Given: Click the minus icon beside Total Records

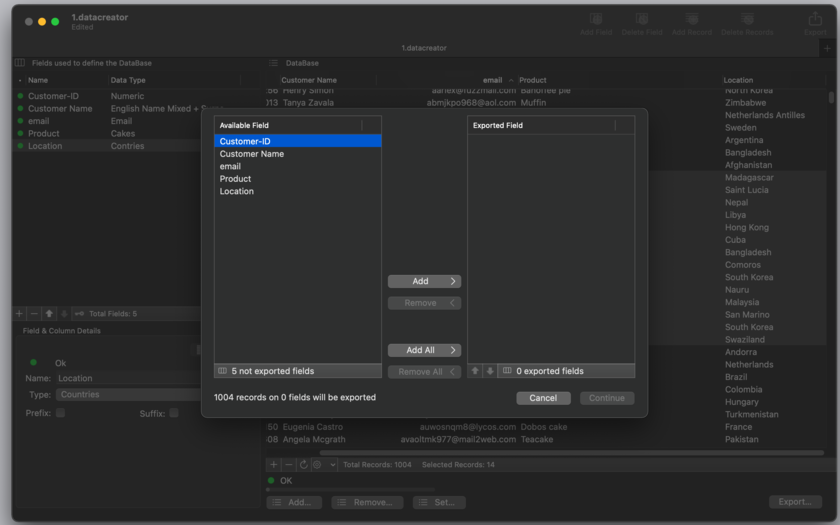Looking at the screenshot, I should [289, 464].
